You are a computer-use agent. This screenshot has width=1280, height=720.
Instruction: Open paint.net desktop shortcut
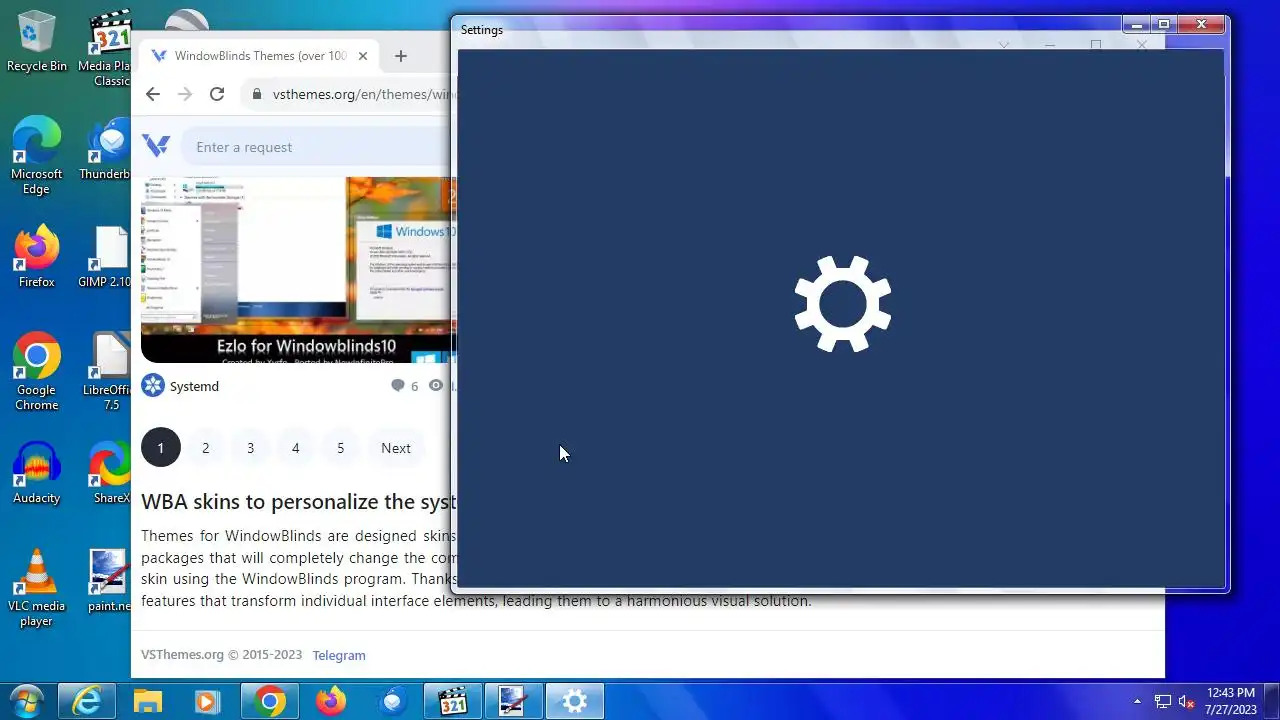108,580
